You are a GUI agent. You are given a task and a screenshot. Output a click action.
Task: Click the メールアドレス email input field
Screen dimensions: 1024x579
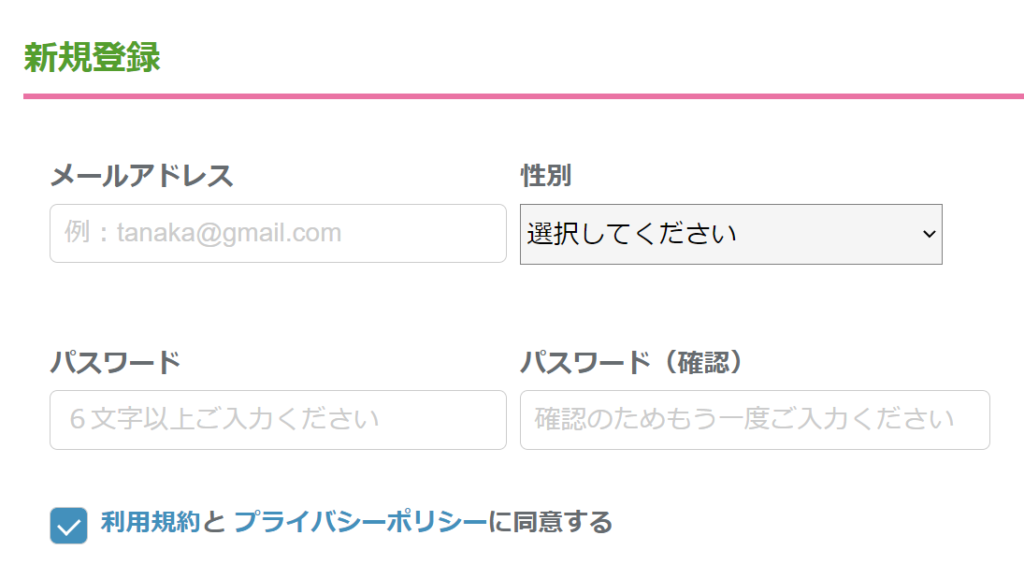(277, 234)
